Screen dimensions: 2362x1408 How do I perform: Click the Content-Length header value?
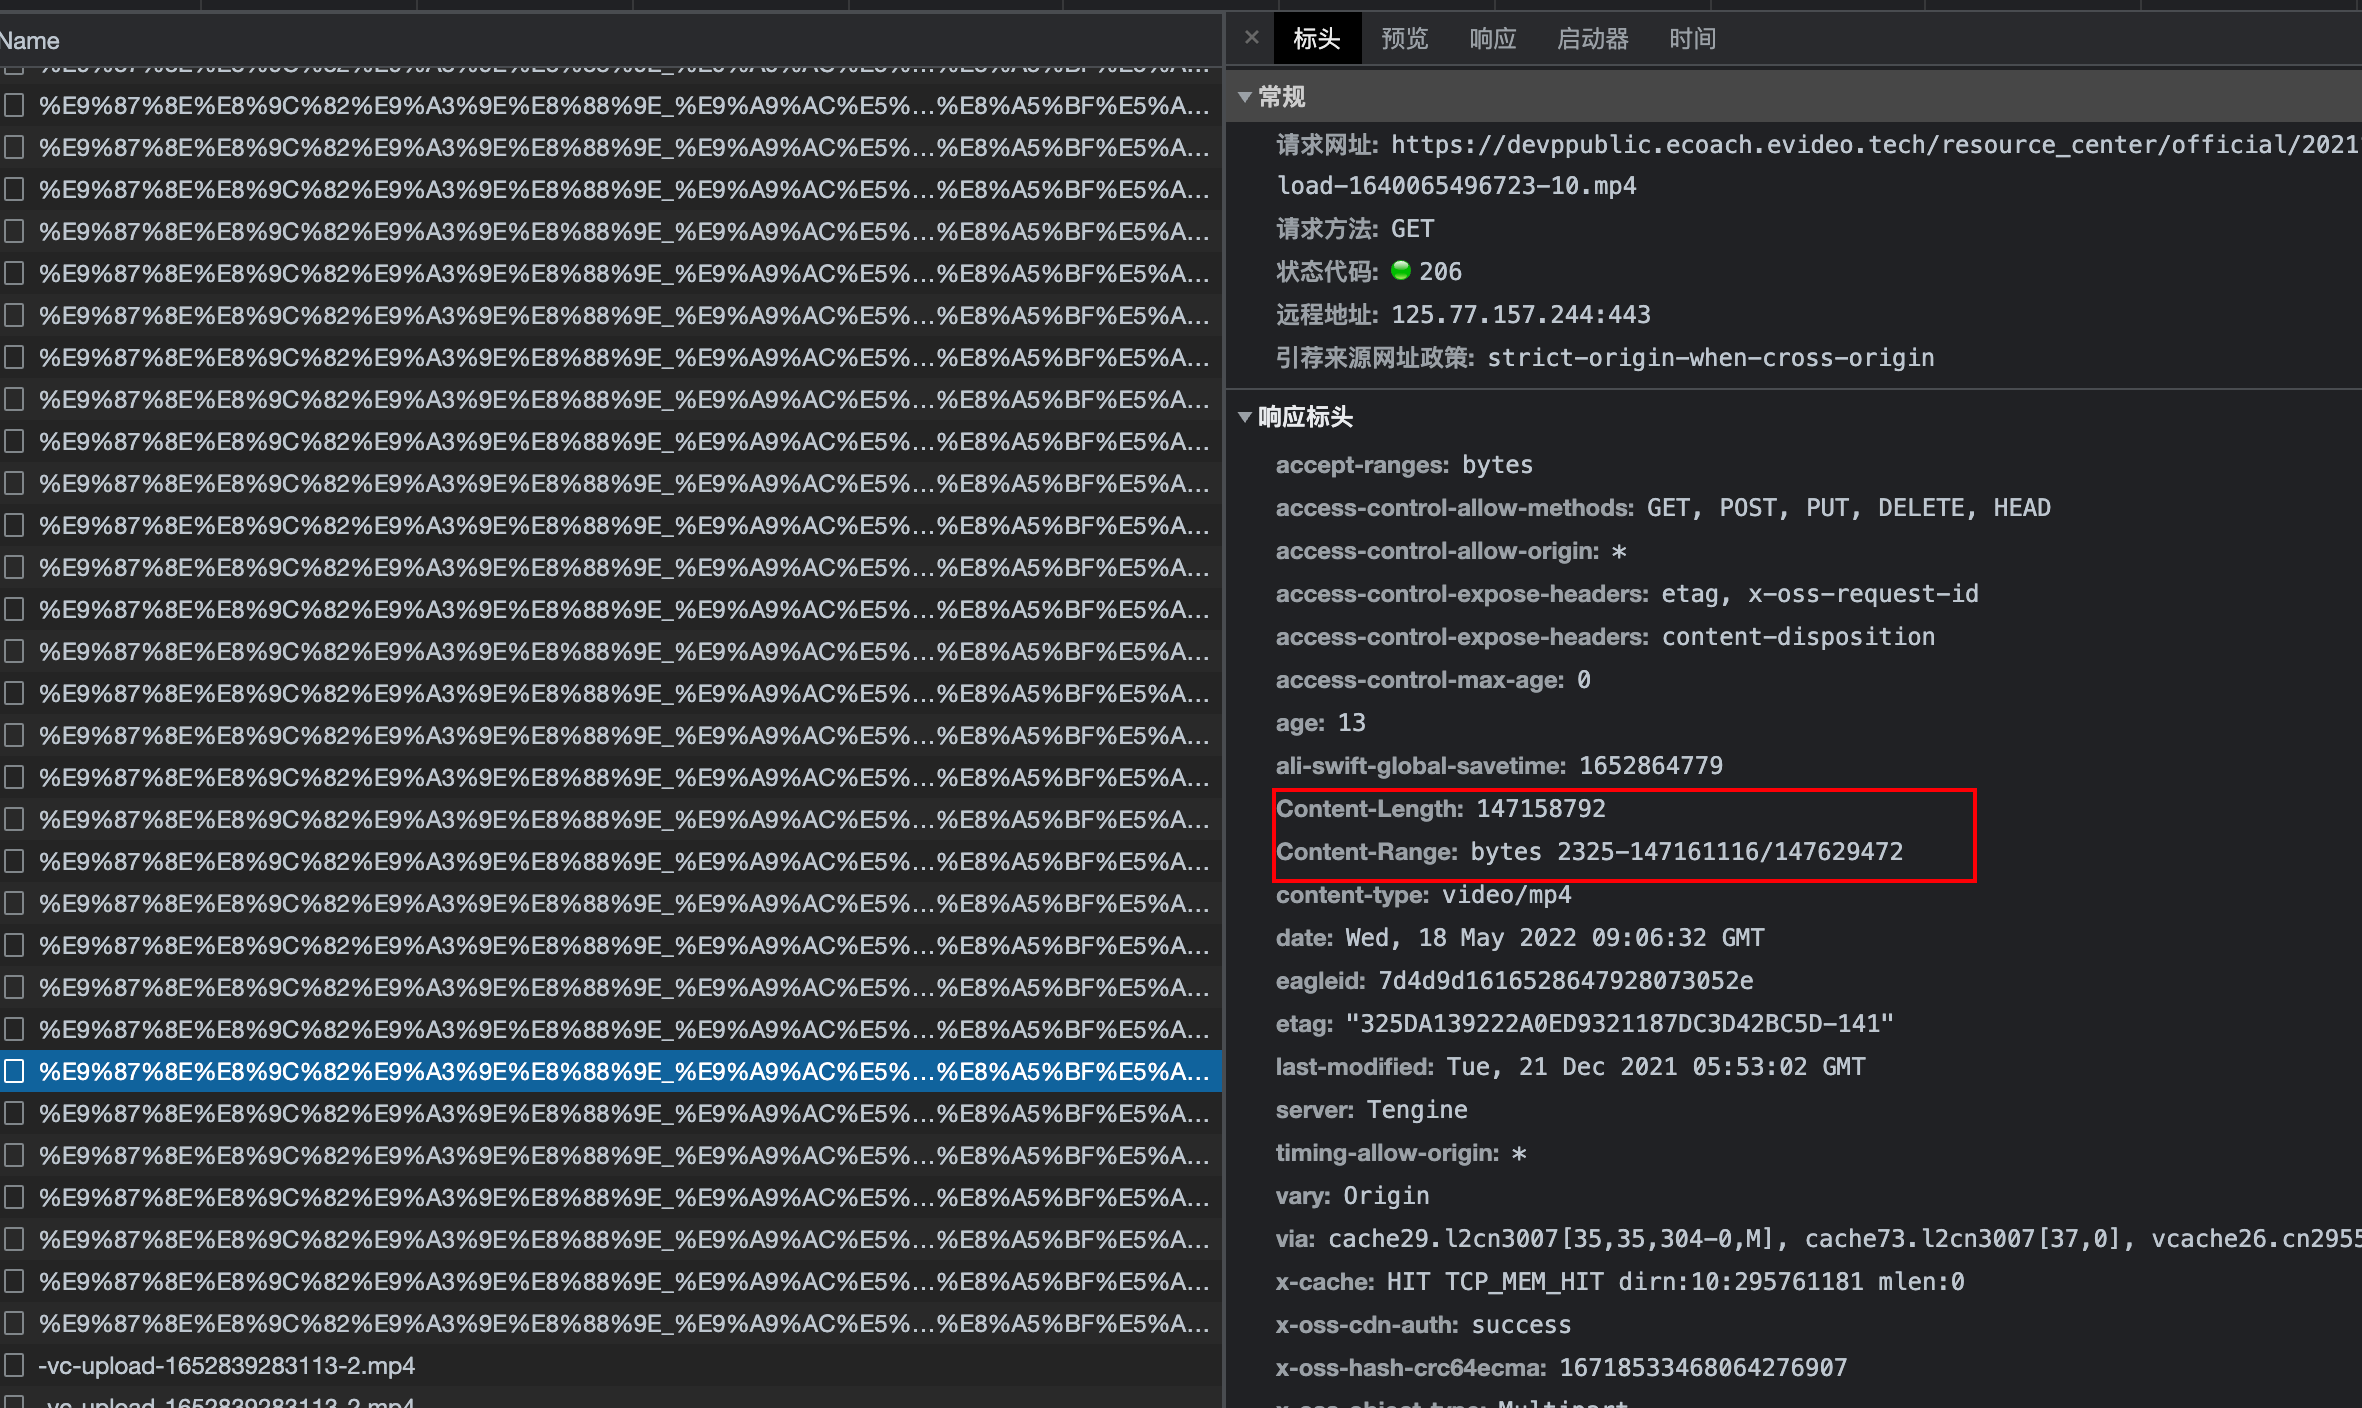(x=1541, y=809)
